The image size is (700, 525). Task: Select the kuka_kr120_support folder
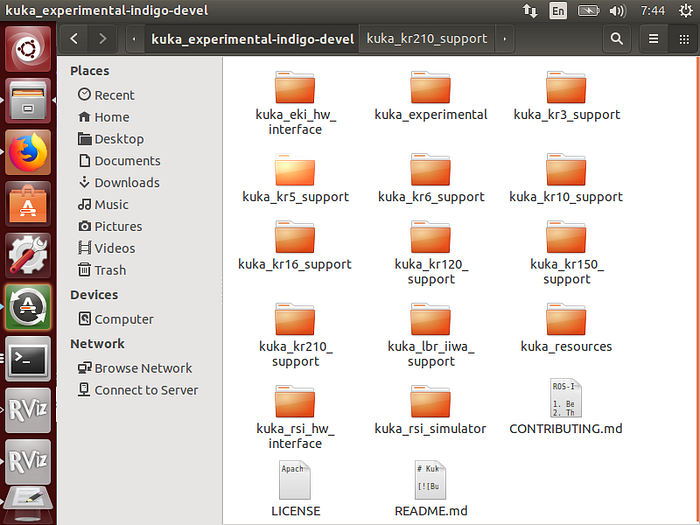coord(430,253)
